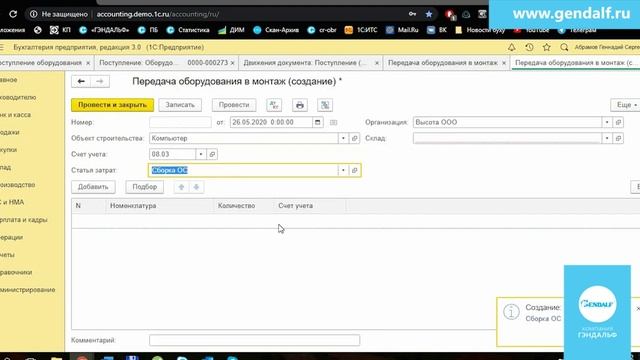Open Банк и касса section

point(16,115)
